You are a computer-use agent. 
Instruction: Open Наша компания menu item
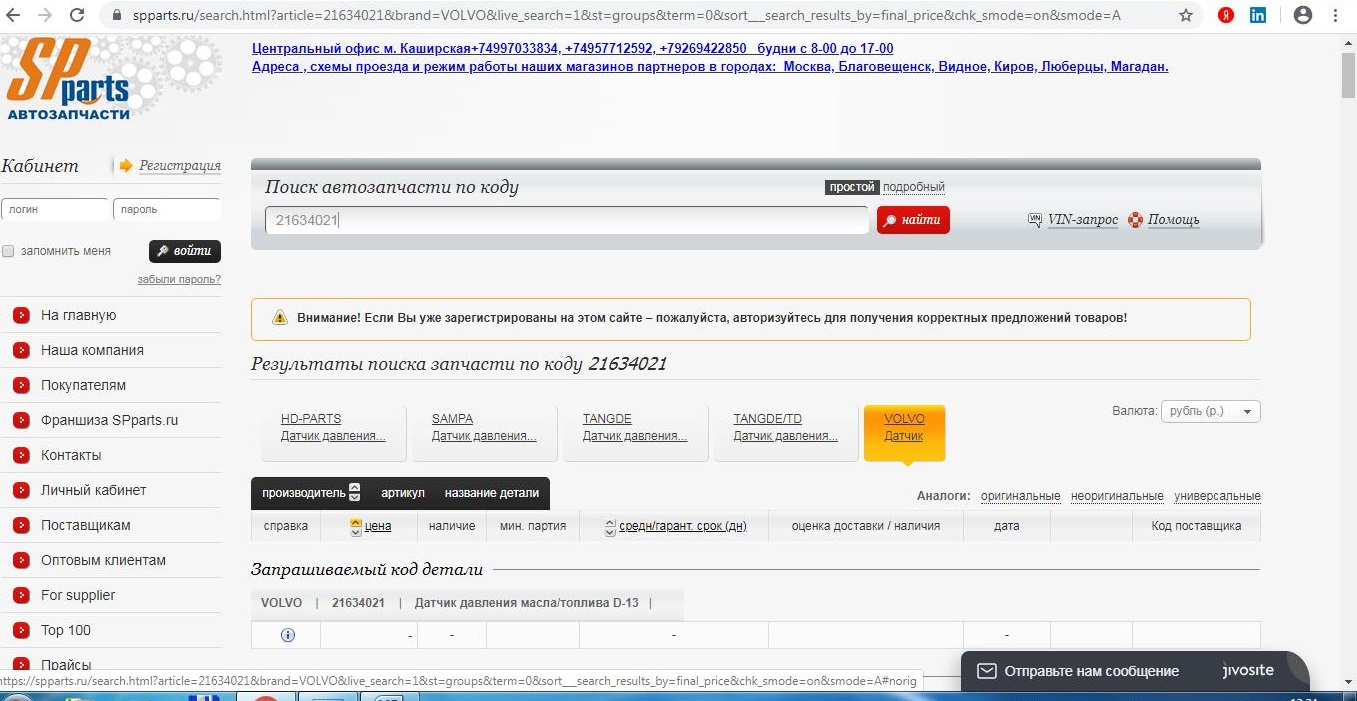tap(92, 350)
